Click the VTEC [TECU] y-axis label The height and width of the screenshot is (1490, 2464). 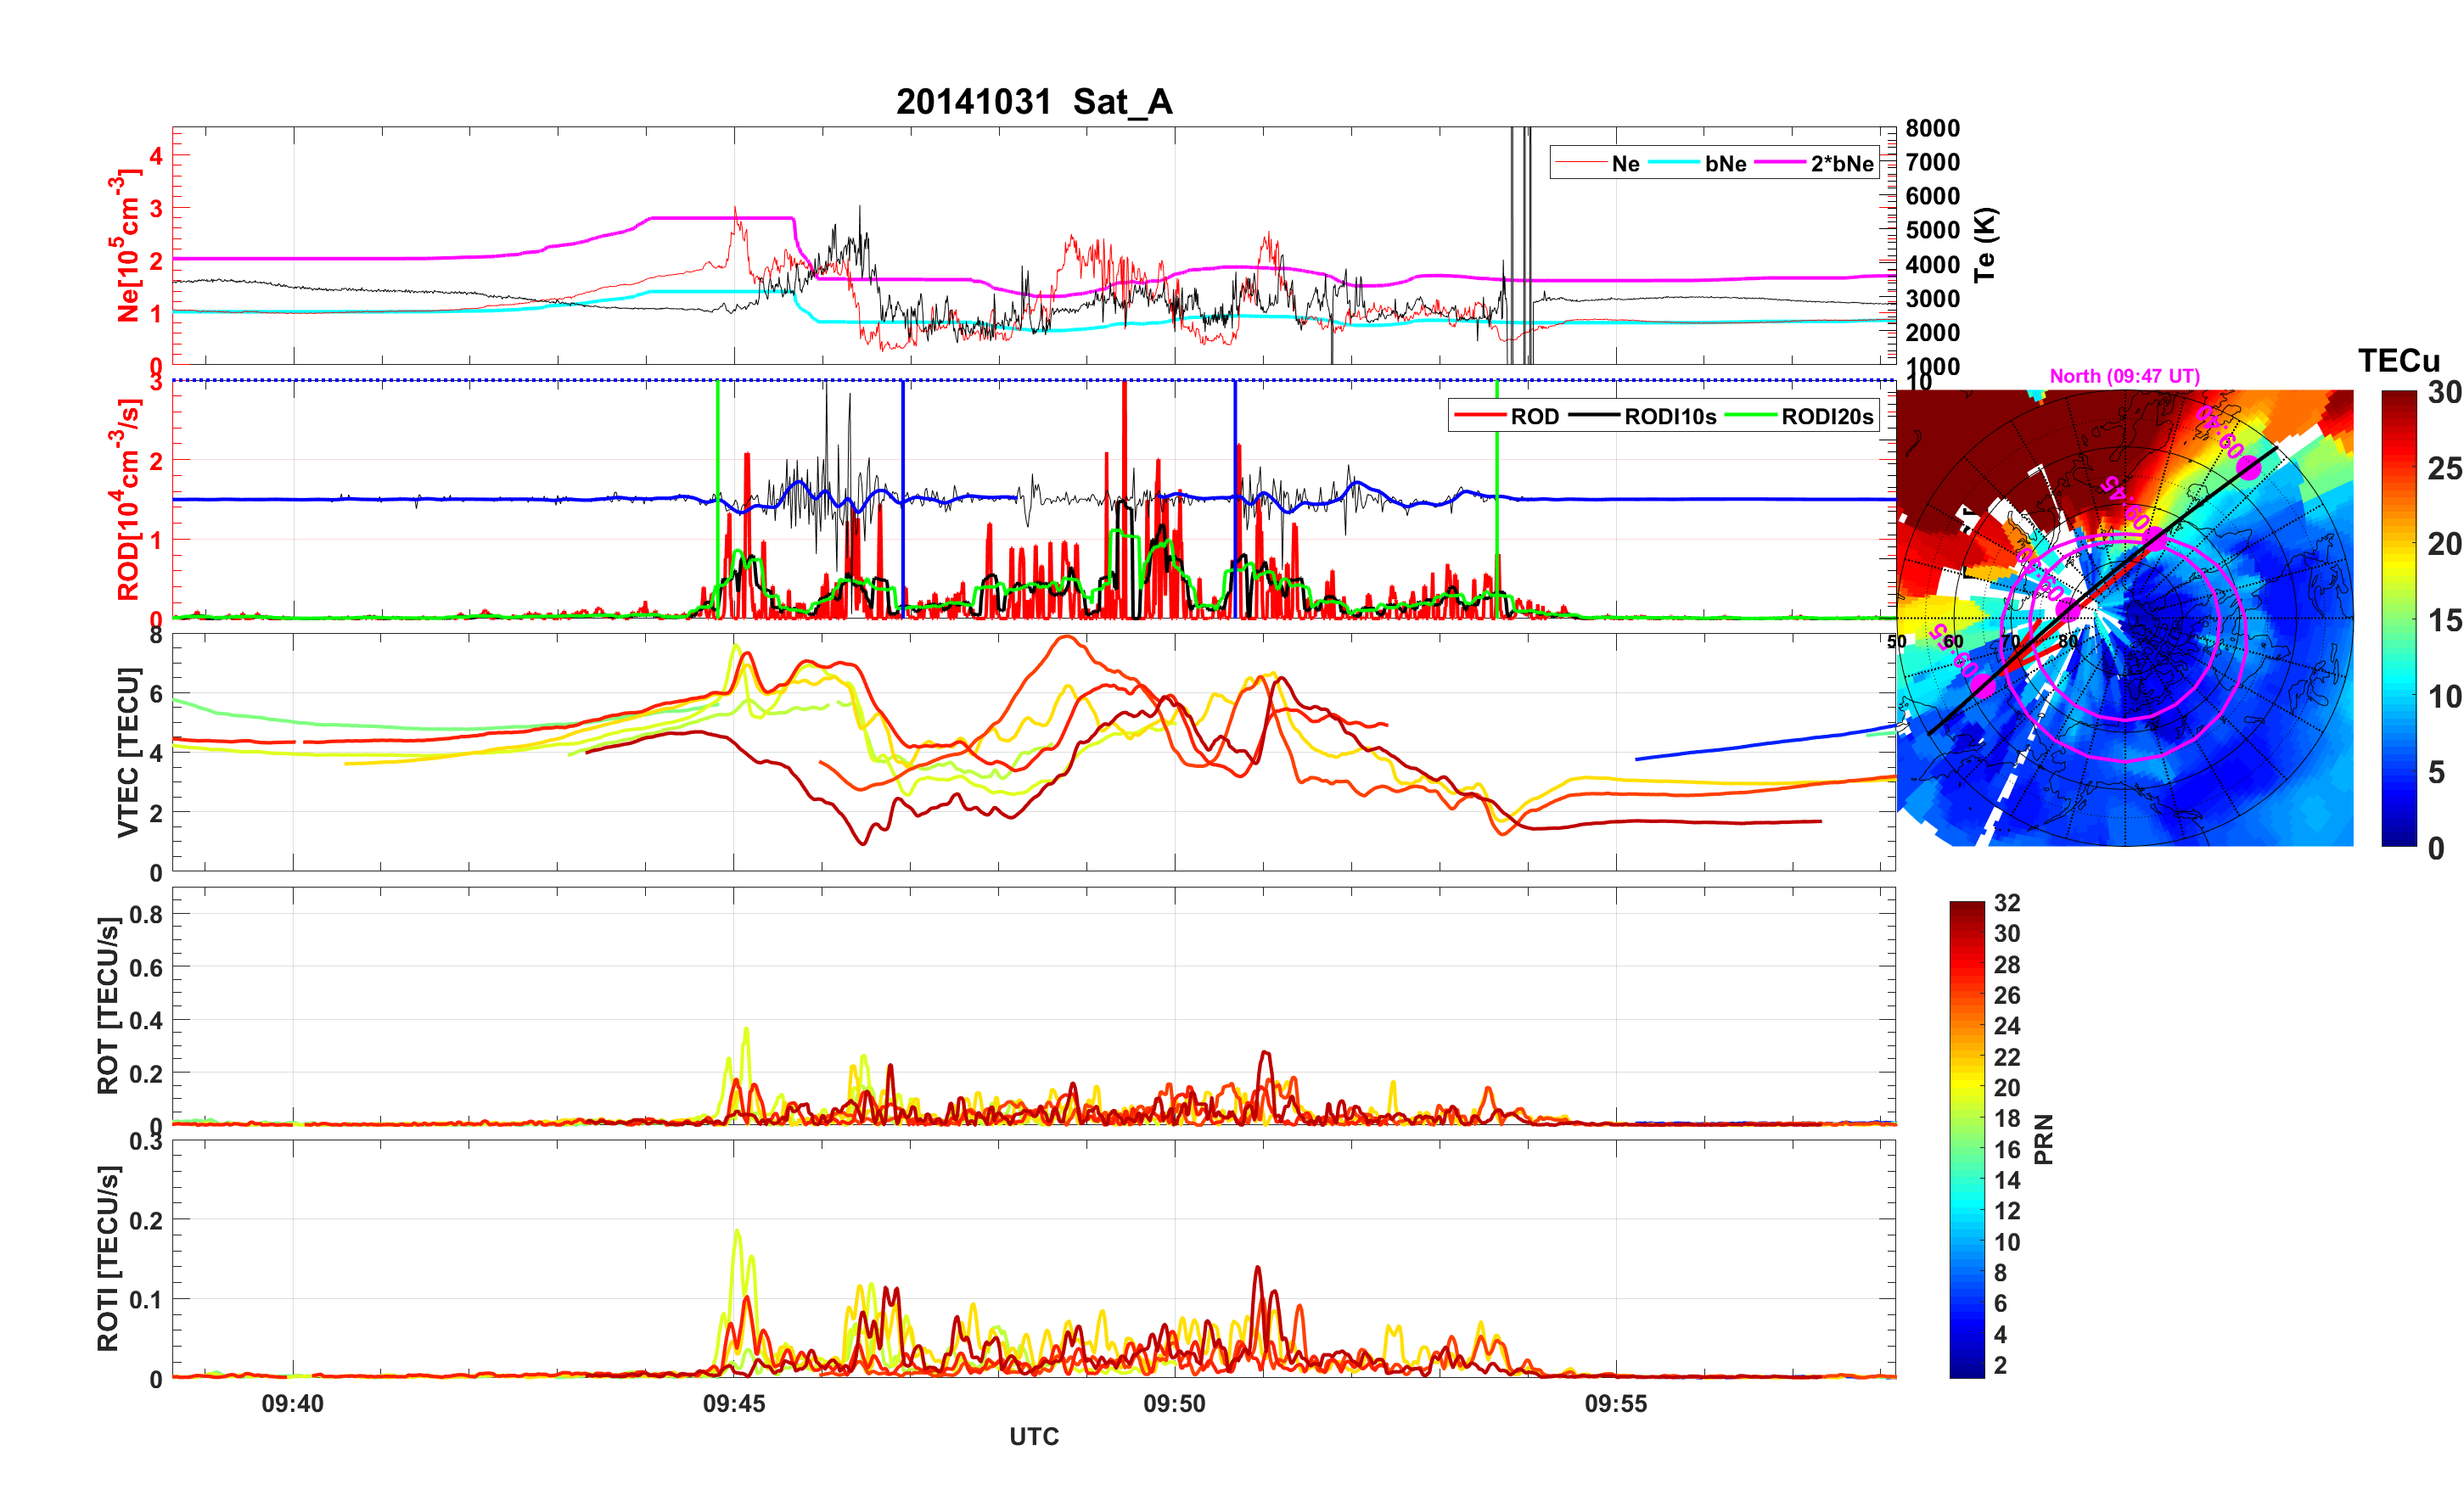tap(127, 752)
